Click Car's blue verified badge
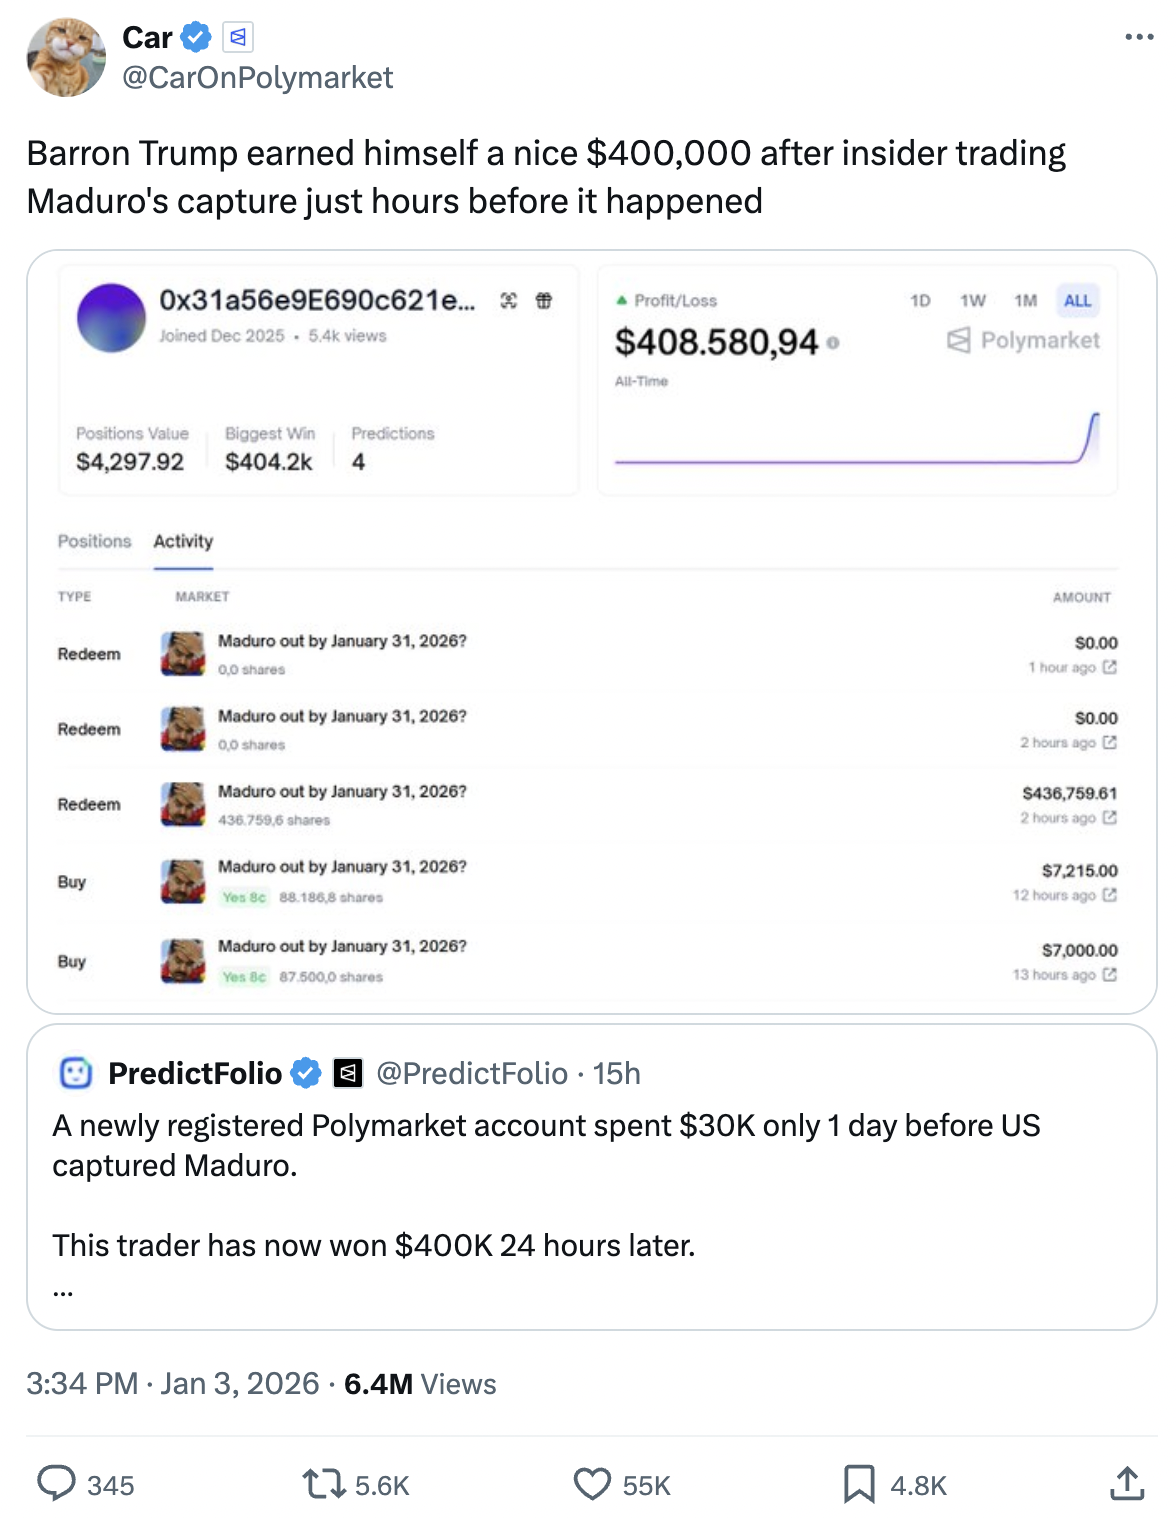The image size is (1176, 1518). click(196, 38)
